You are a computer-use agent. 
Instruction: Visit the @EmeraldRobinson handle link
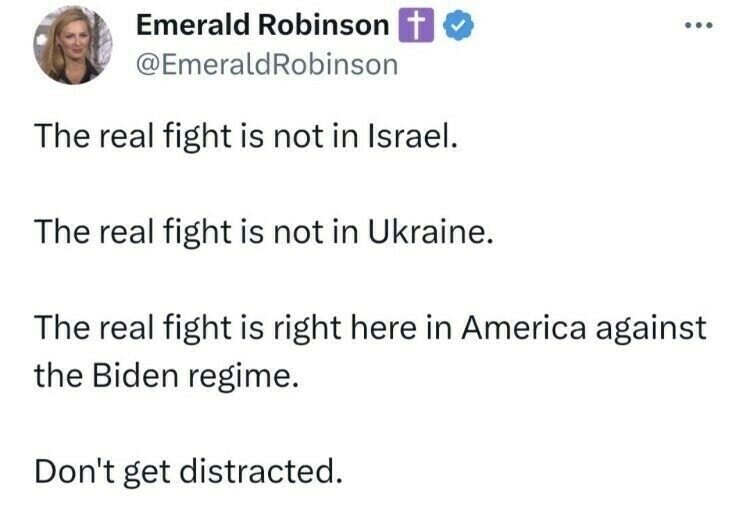(267, 65)
